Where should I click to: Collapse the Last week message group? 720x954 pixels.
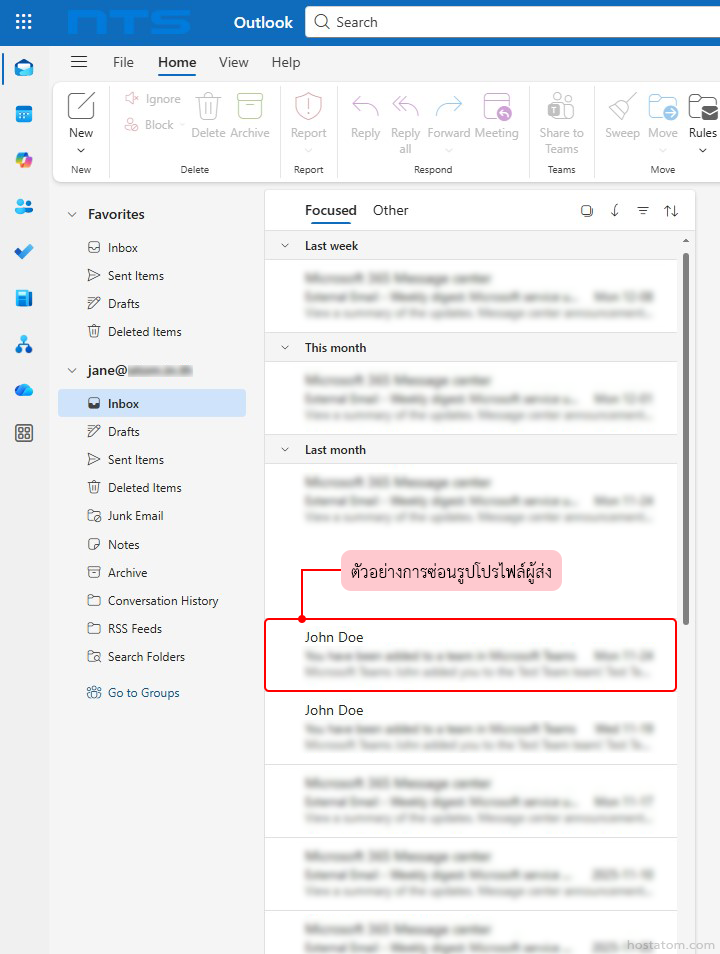[x=285, y=246]
